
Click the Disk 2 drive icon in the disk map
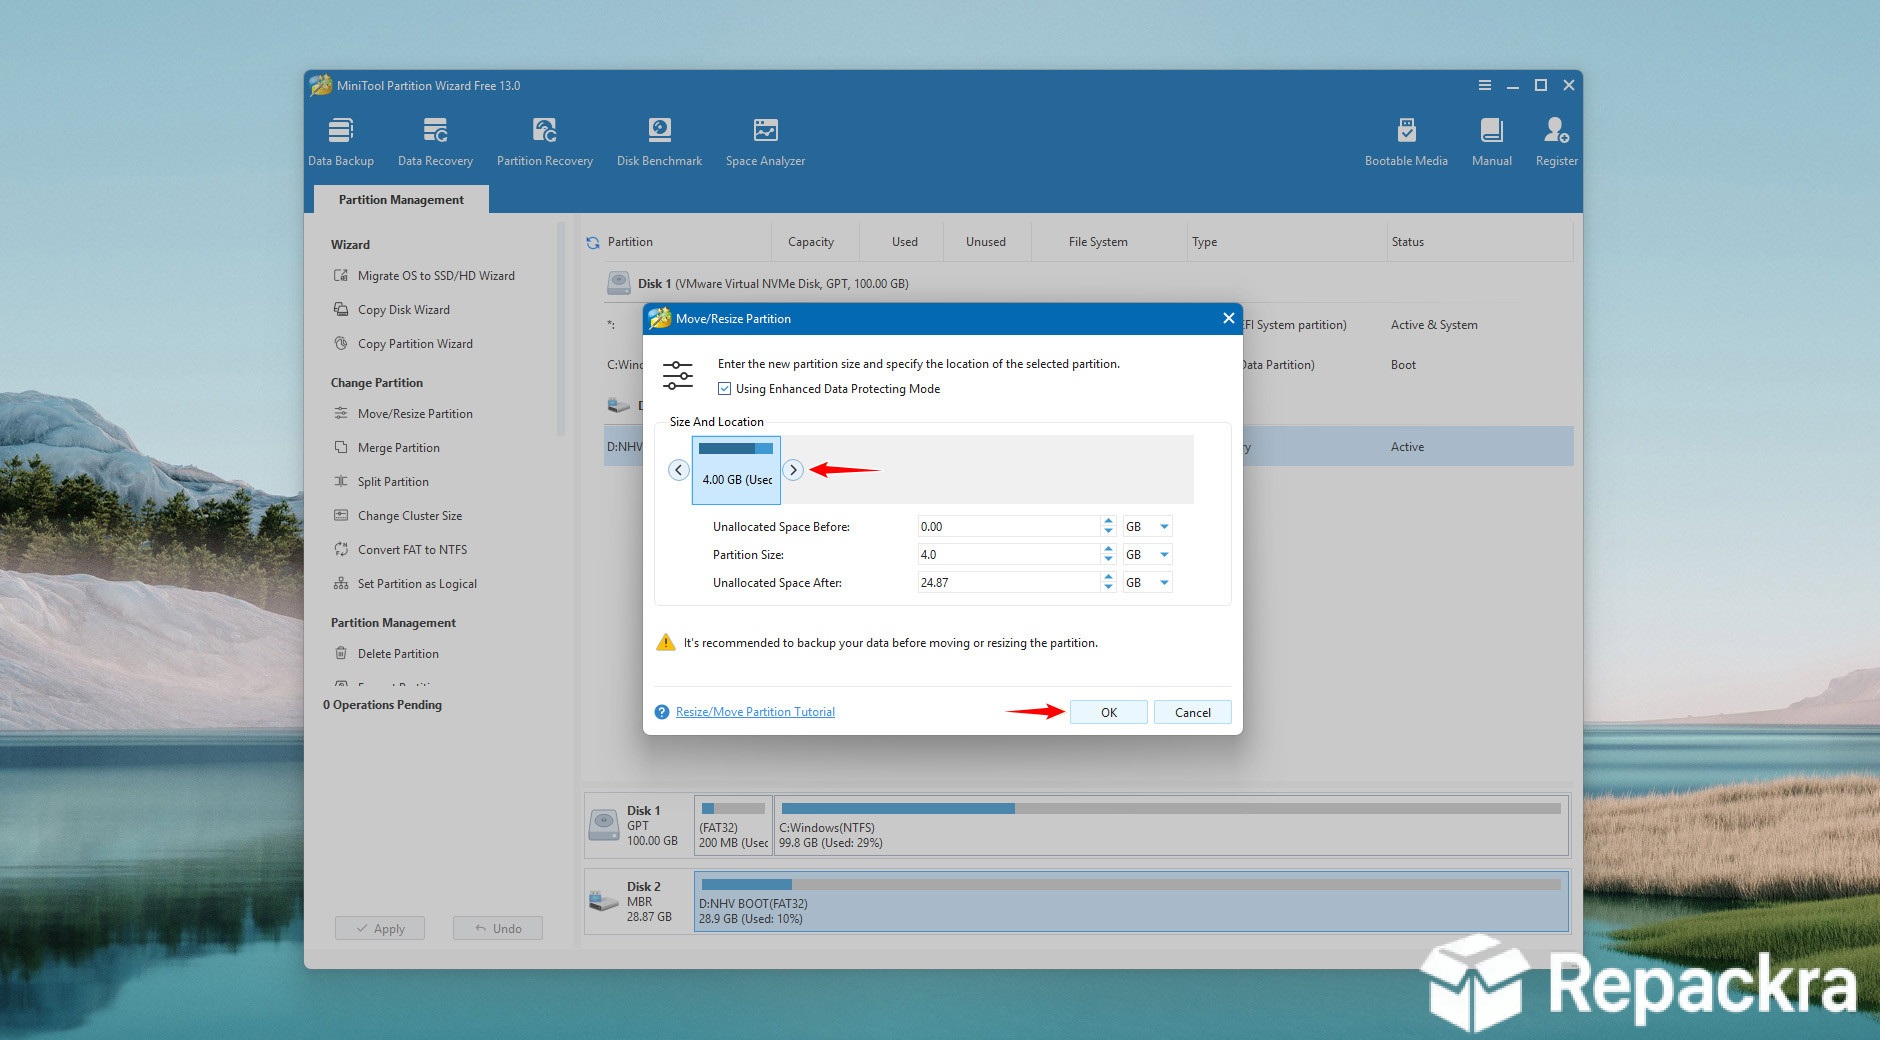point(604,901)
